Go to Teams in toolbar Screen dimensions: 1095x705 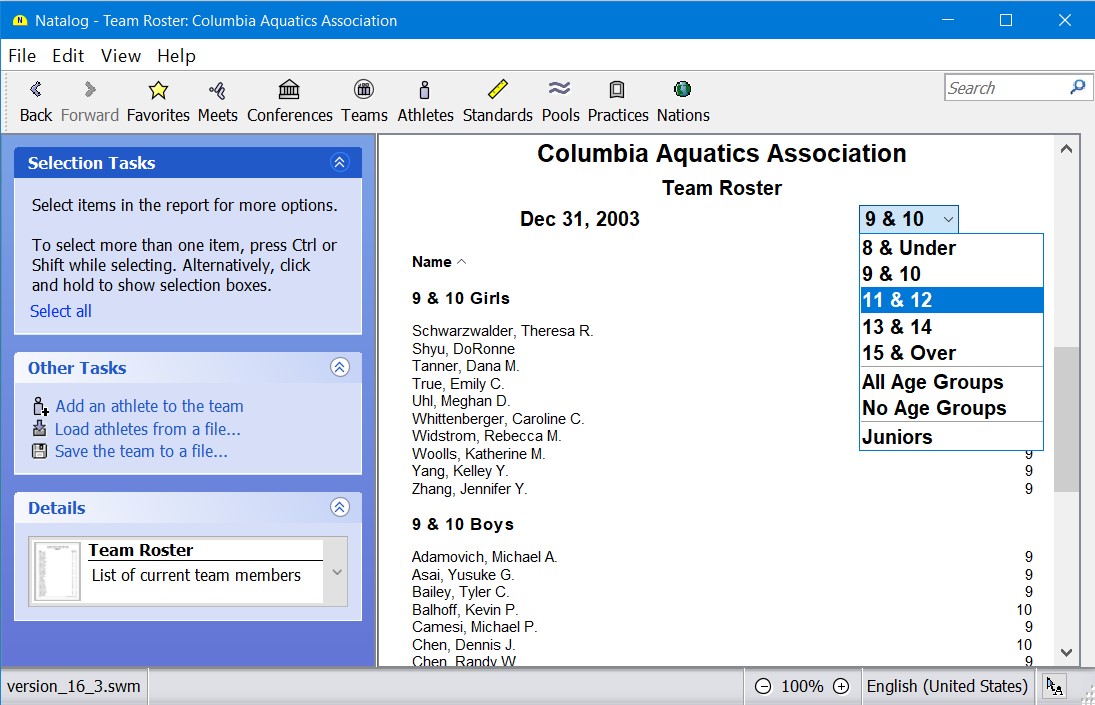point(364,91)
